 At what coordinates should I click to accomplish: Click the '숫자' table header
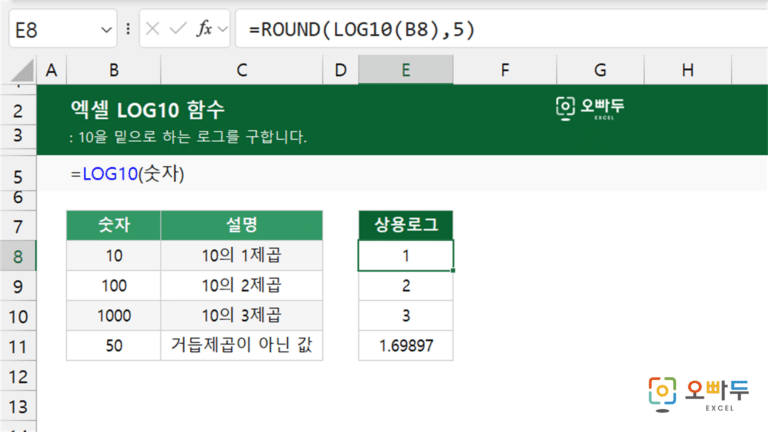point(114,225)
